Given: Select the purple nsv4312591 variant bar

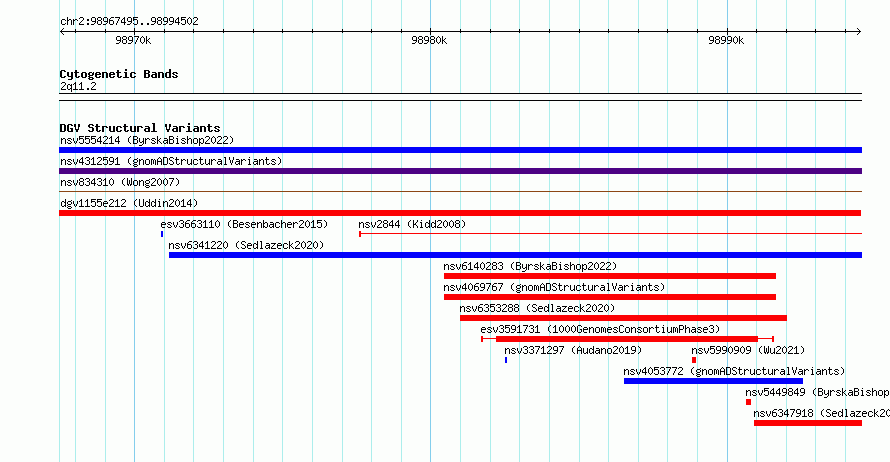Looking at the screenshot, I should point(460,171).
